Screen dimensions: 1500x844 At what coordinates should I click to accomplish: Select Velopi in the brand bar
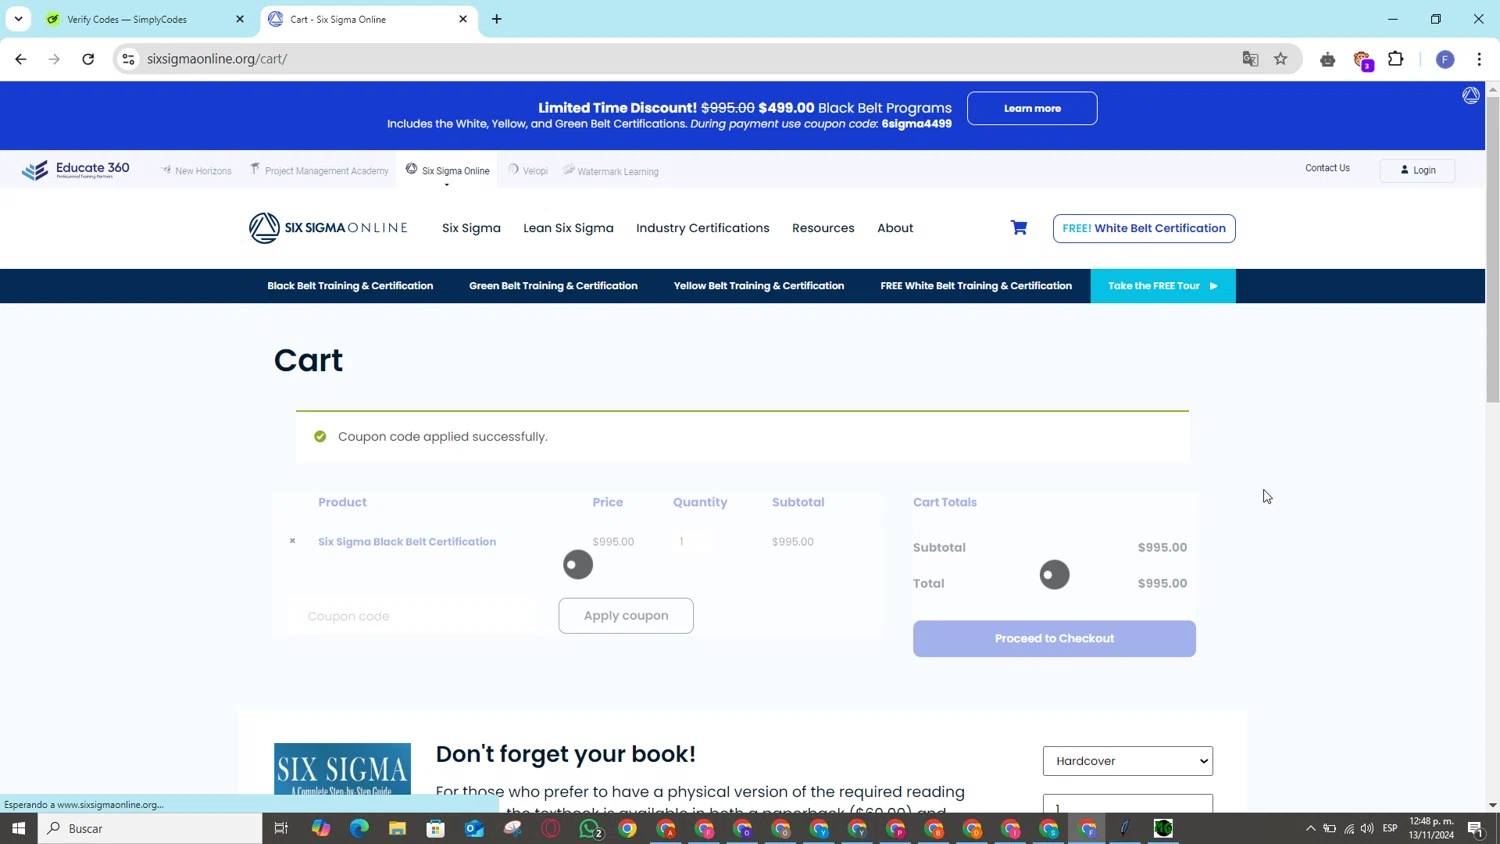[528, 171]
